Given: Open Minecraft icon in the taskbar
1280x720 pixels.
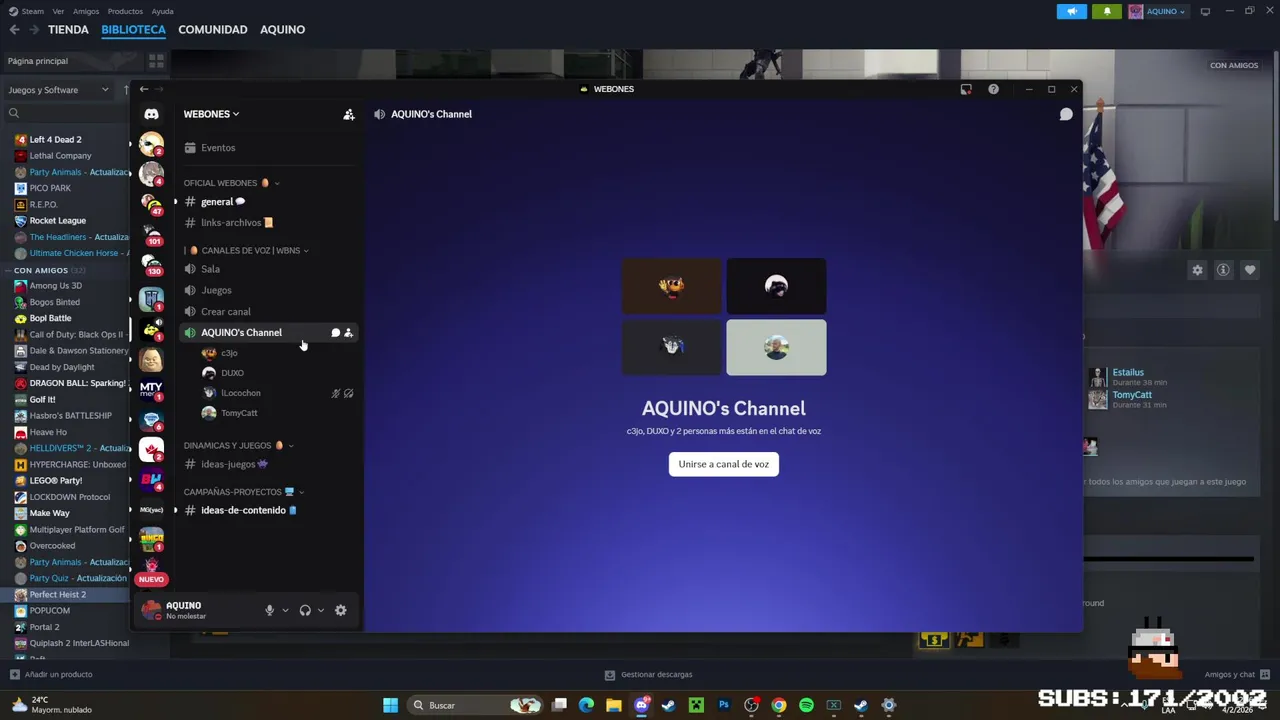Looking at the screenshot, I should point(696,705).
